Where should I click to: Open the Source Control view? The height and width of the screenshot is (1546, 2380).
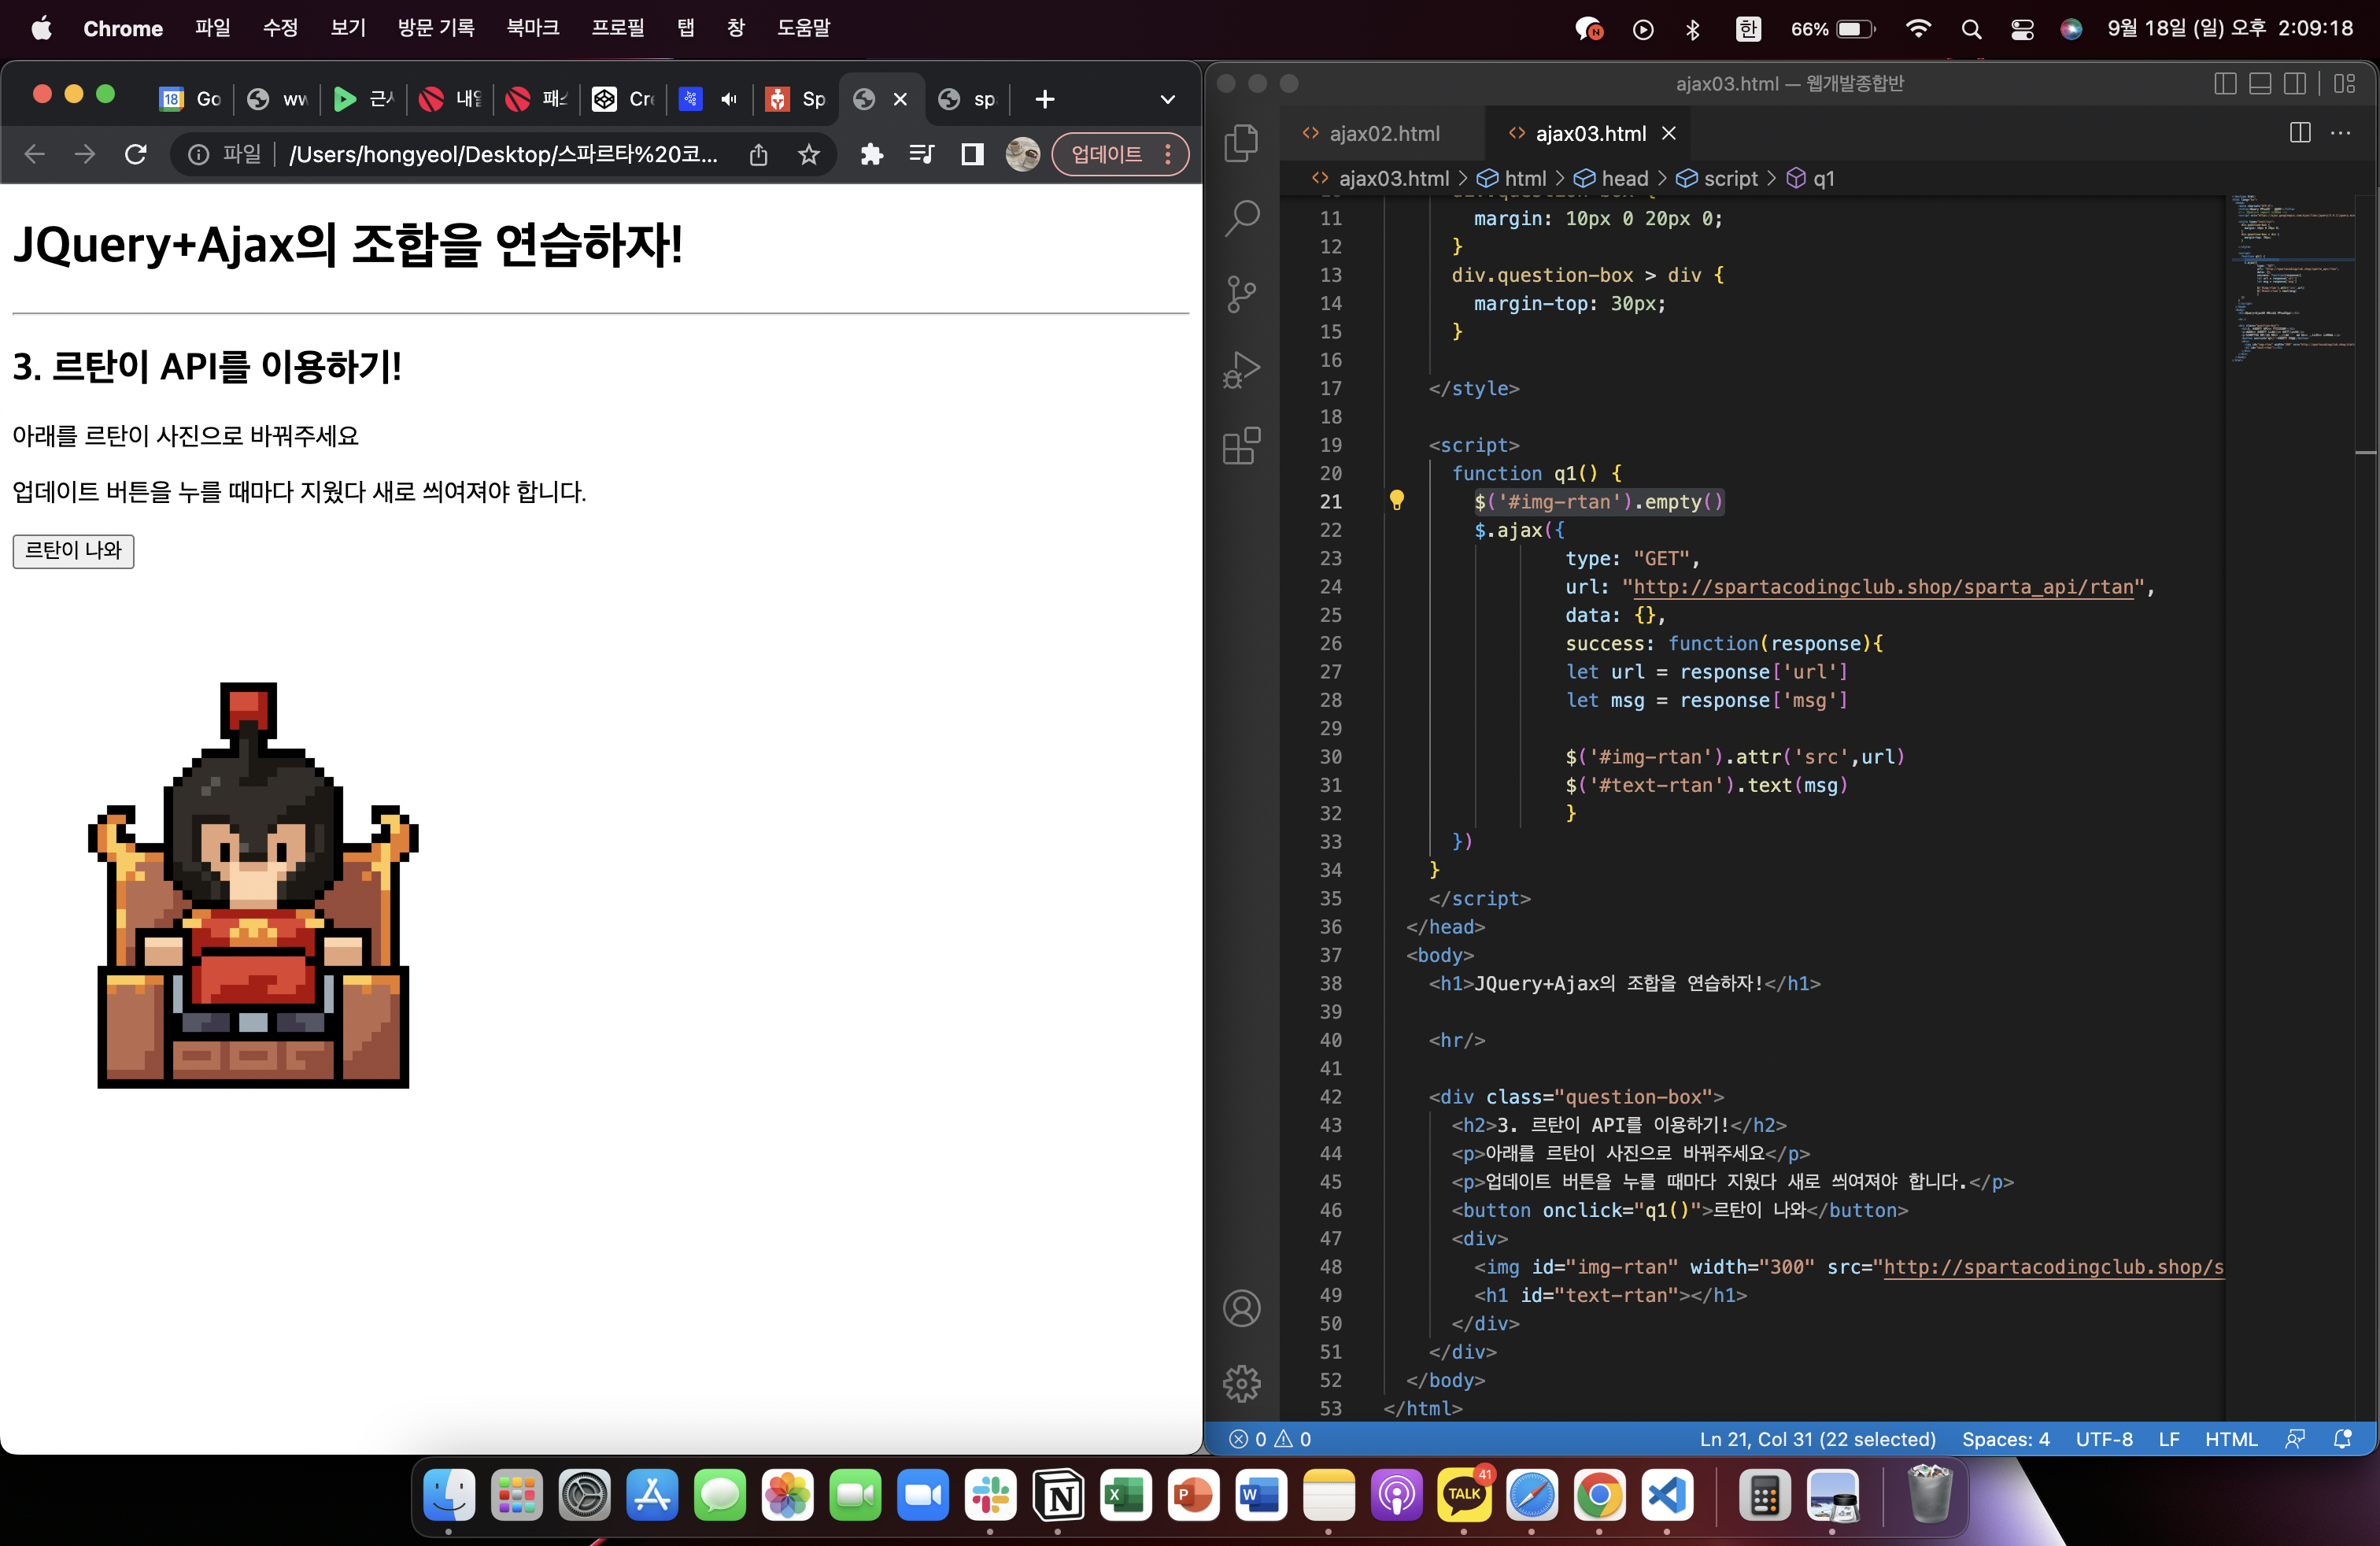[1241, 294]
